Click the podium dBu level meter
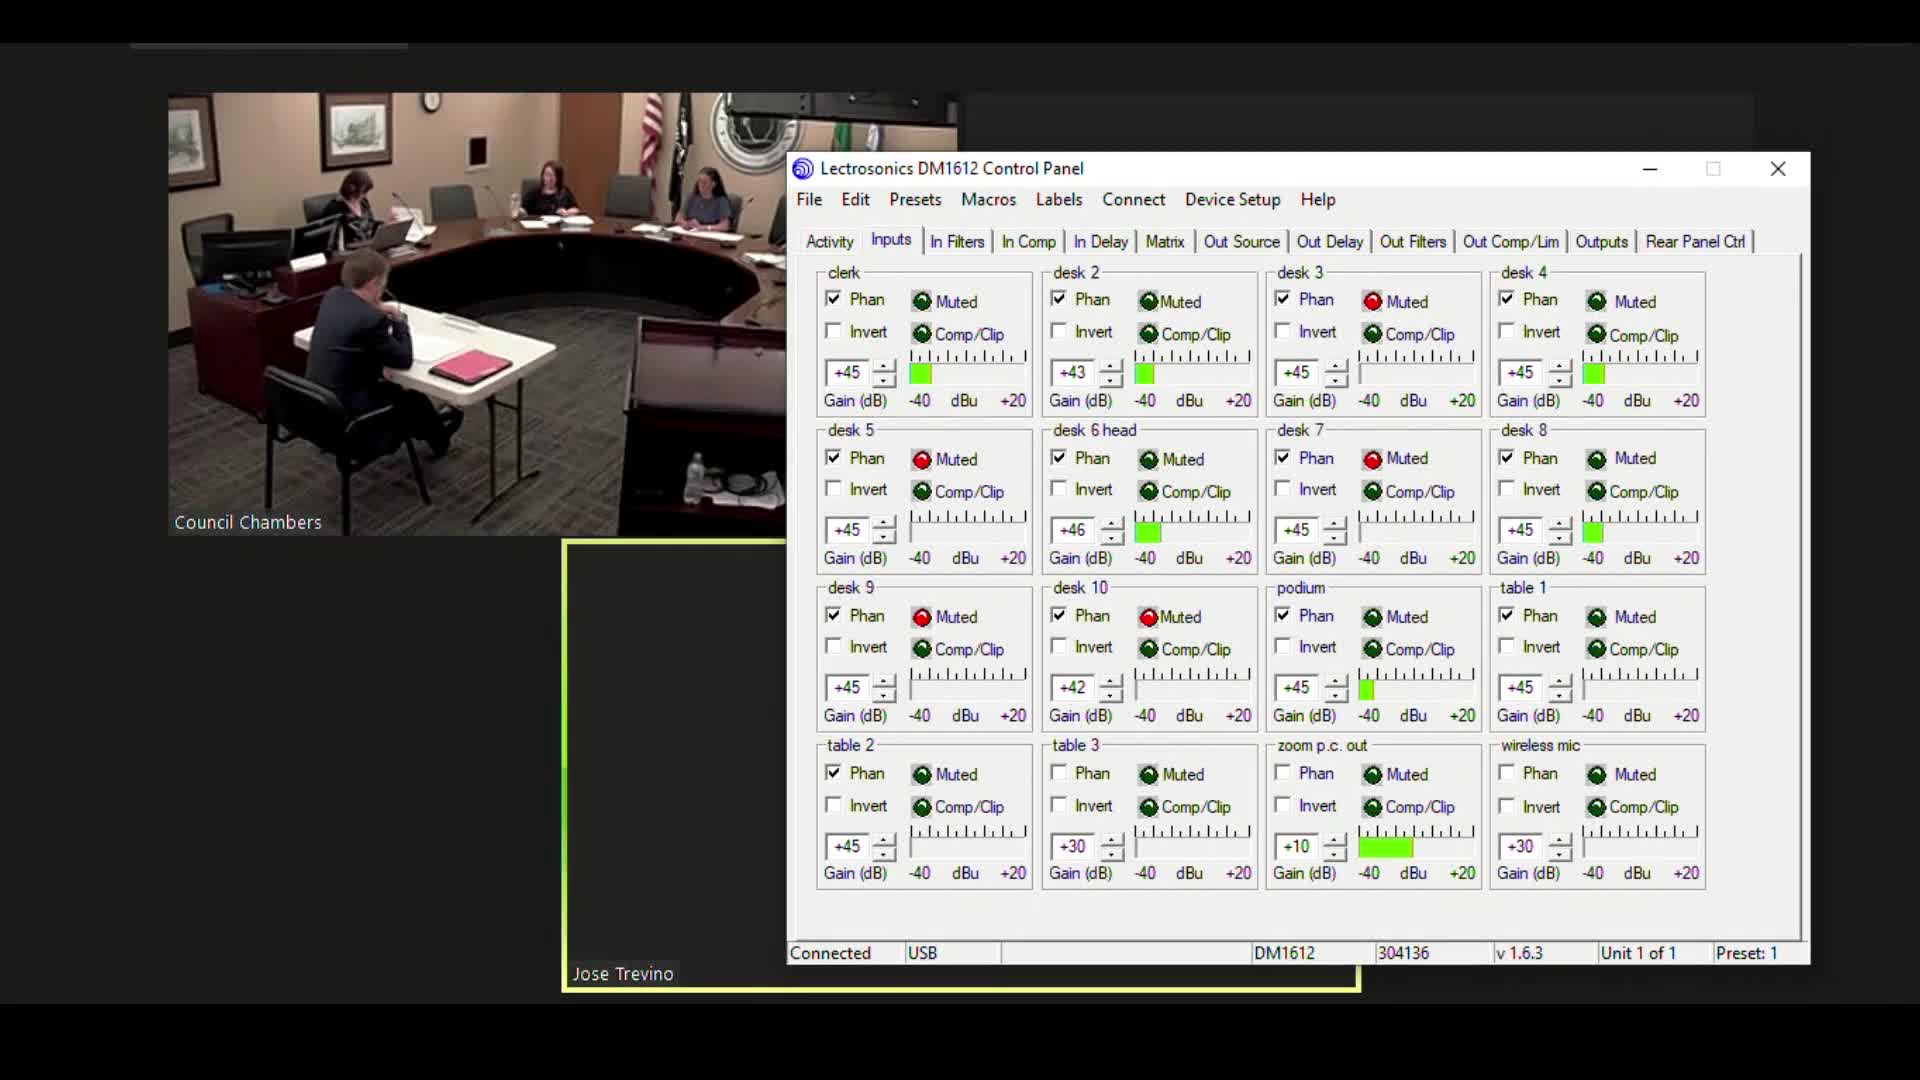 [x=1414, y=689]
